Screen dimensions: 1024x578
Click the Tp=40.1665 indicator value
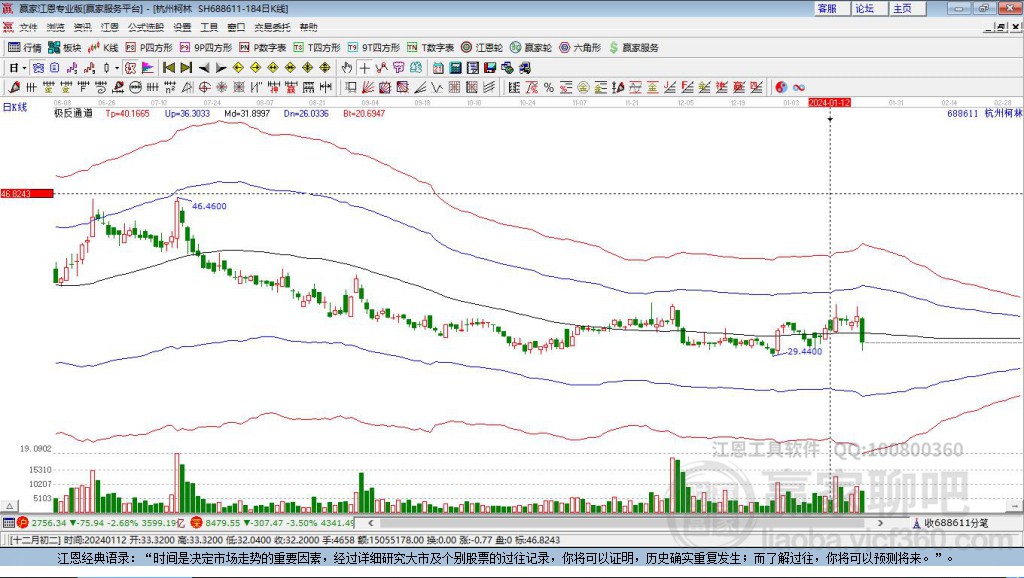[127, 114]
